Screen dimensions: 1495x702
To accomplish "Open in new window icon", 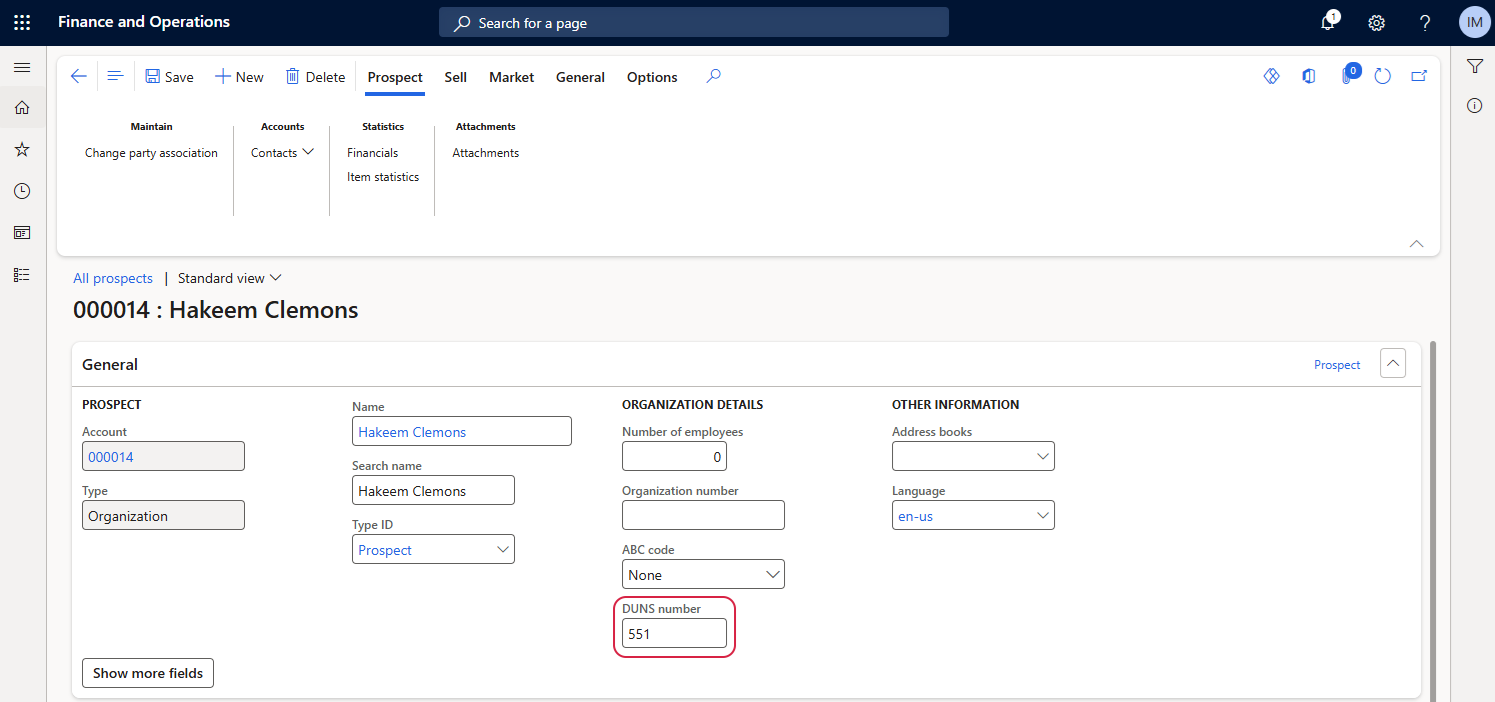I will click(x=1418, y=77).
